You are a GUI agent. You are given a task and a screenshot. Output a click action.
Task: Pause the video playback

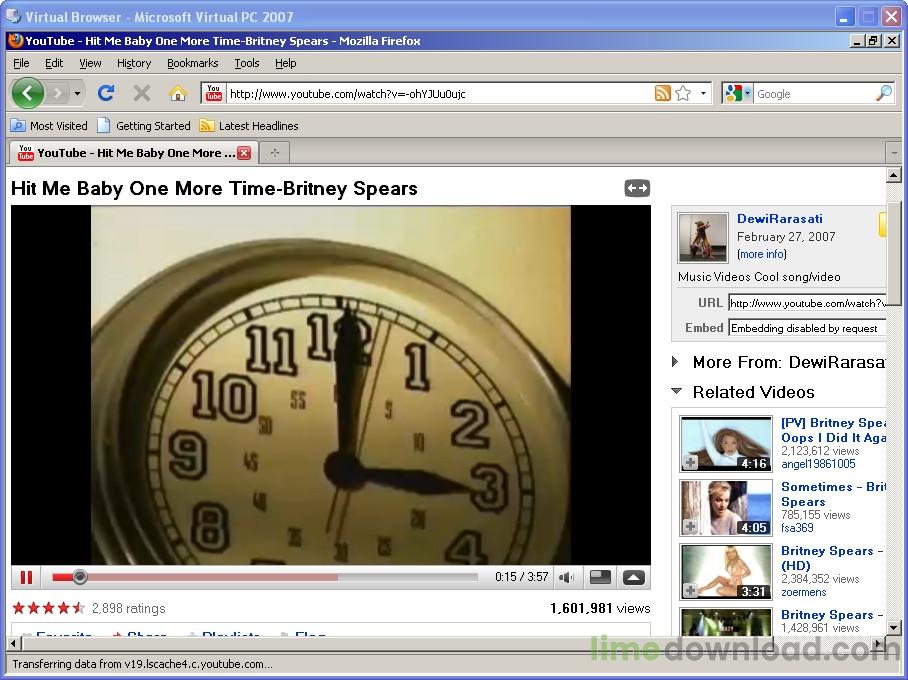coord(26,577)
